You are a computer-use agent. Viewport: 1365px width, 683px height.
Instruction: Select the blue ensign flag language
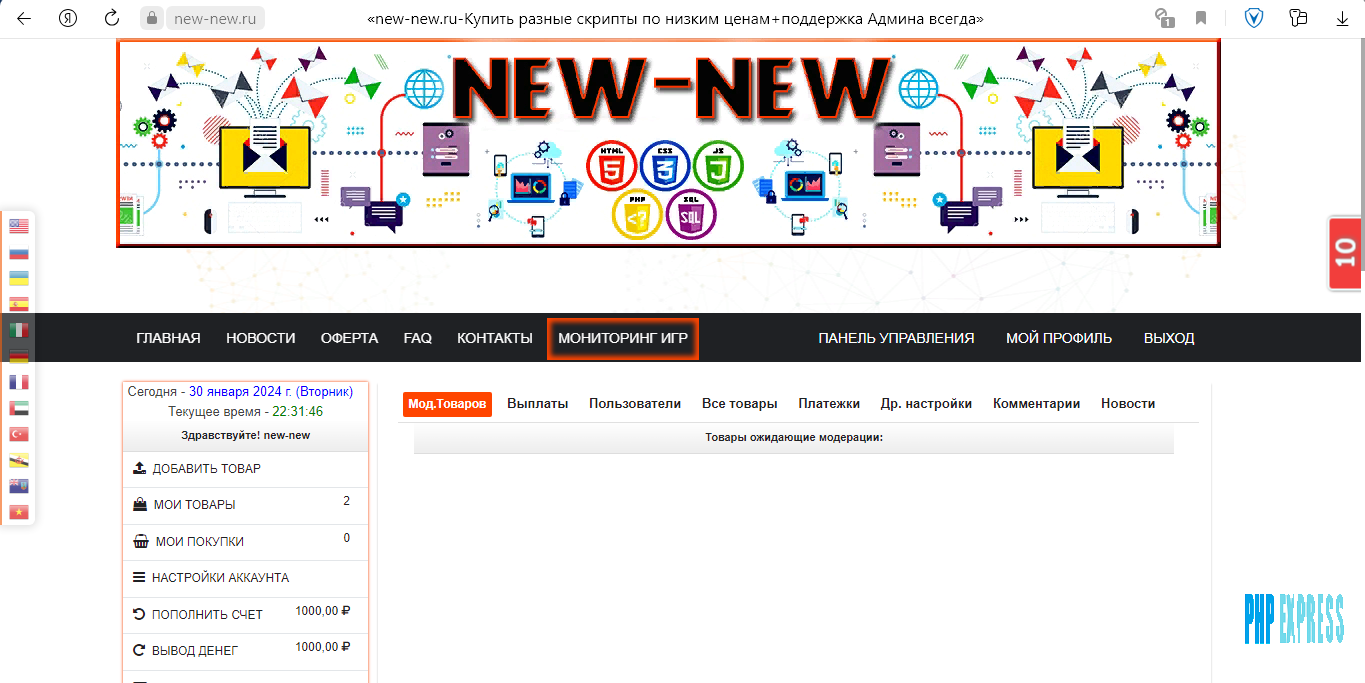click(x=19, y=486)
